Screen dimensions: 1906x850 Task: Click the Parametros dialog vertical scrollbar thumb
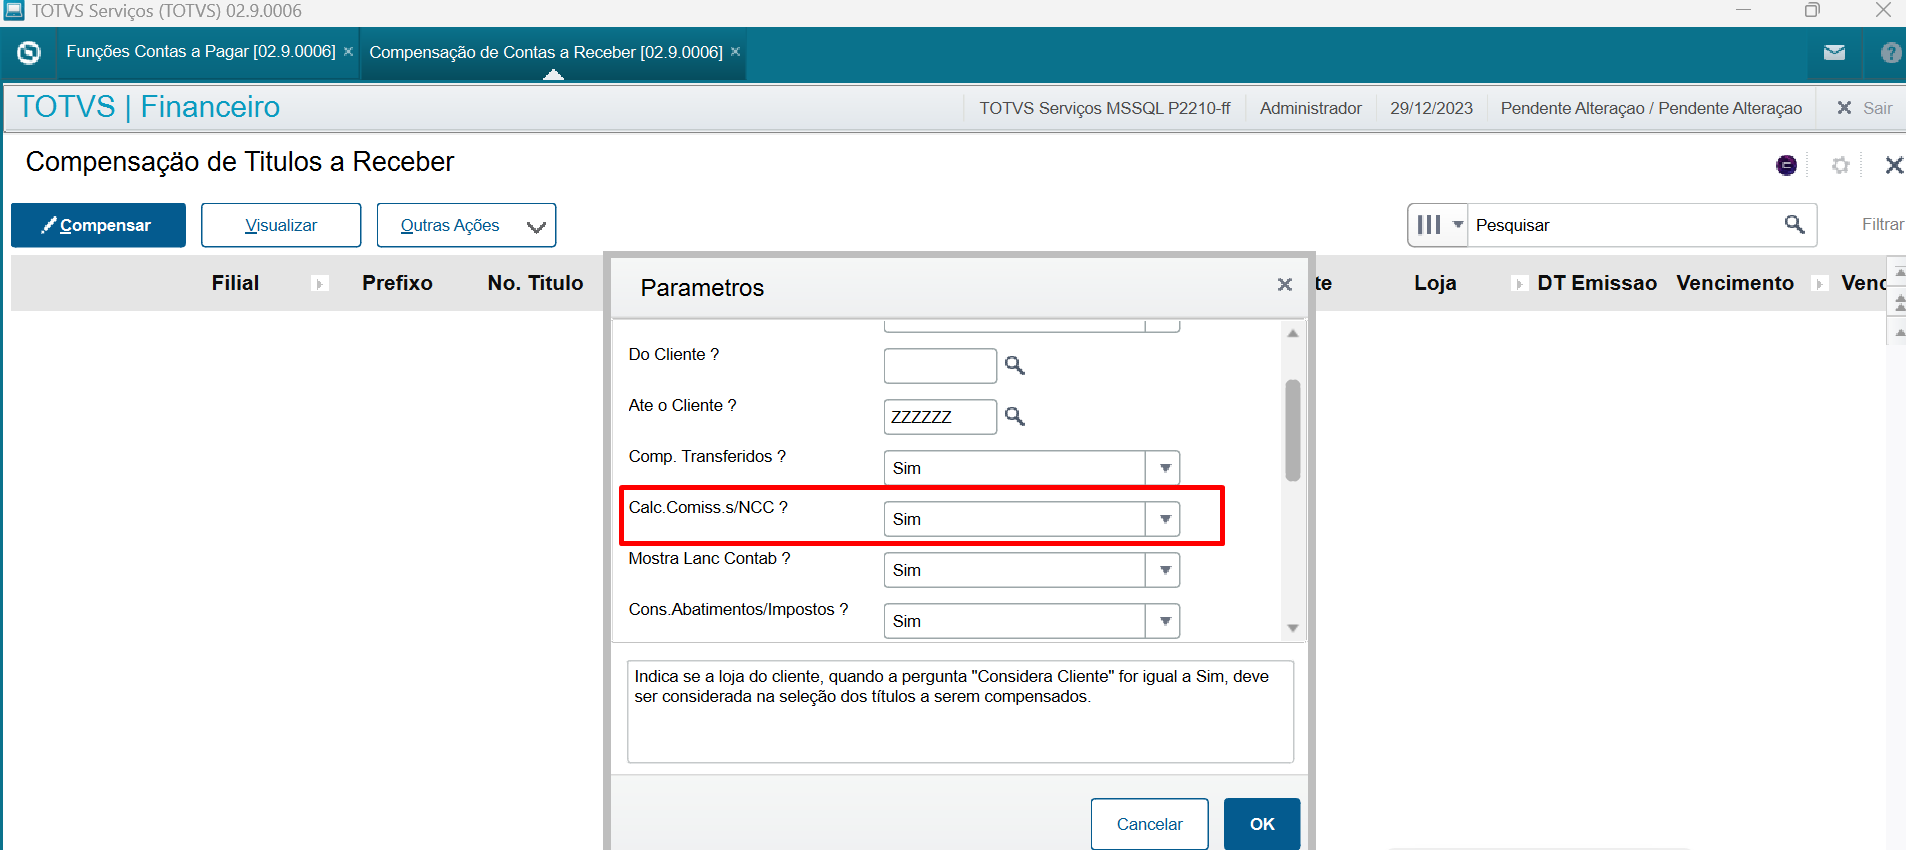tap(1292, 430)
